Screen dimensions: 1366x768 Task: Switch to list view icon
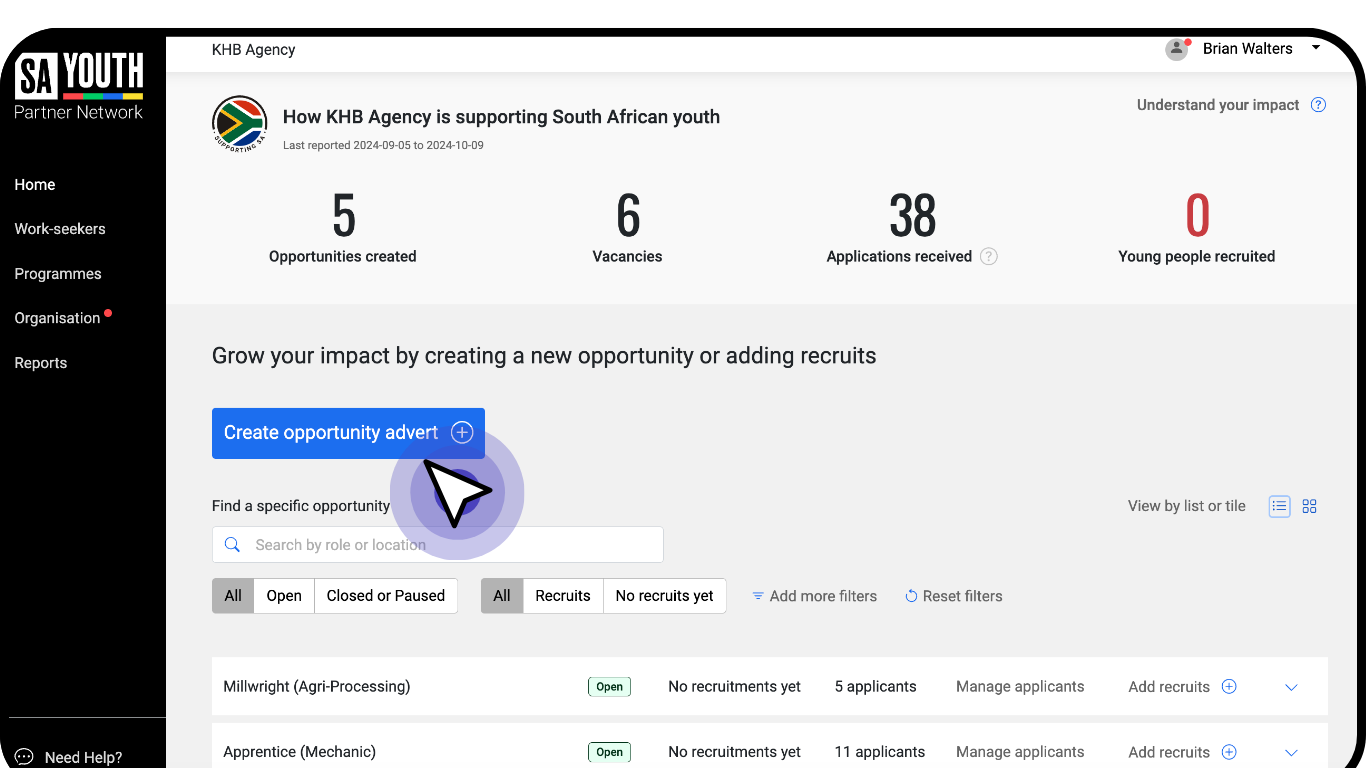tap(1280, 506)
